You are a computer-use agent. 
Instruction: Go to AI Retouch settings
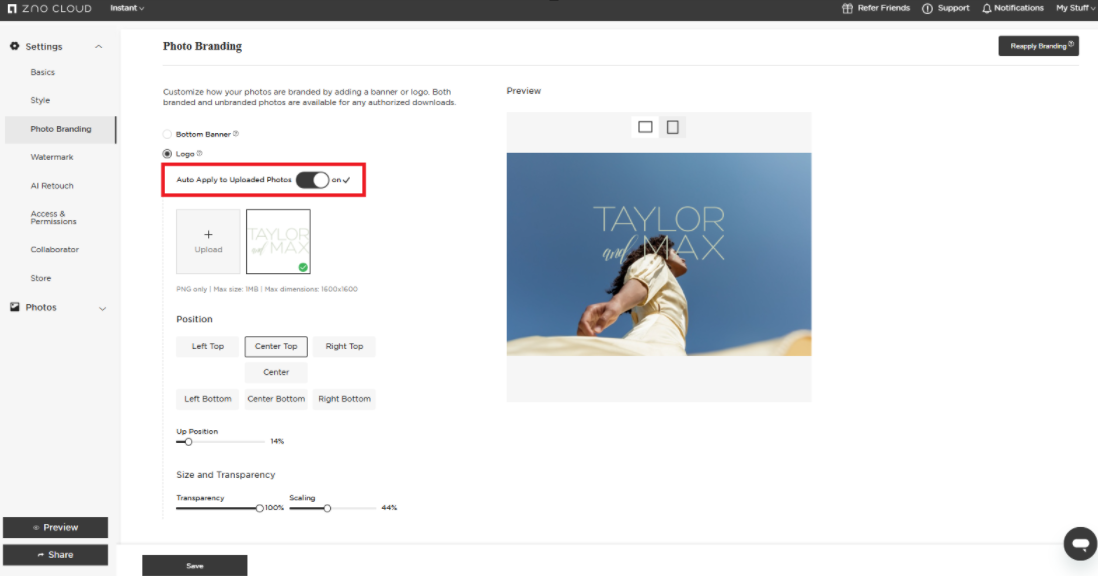pyautogui.click(x=52, y=186)
